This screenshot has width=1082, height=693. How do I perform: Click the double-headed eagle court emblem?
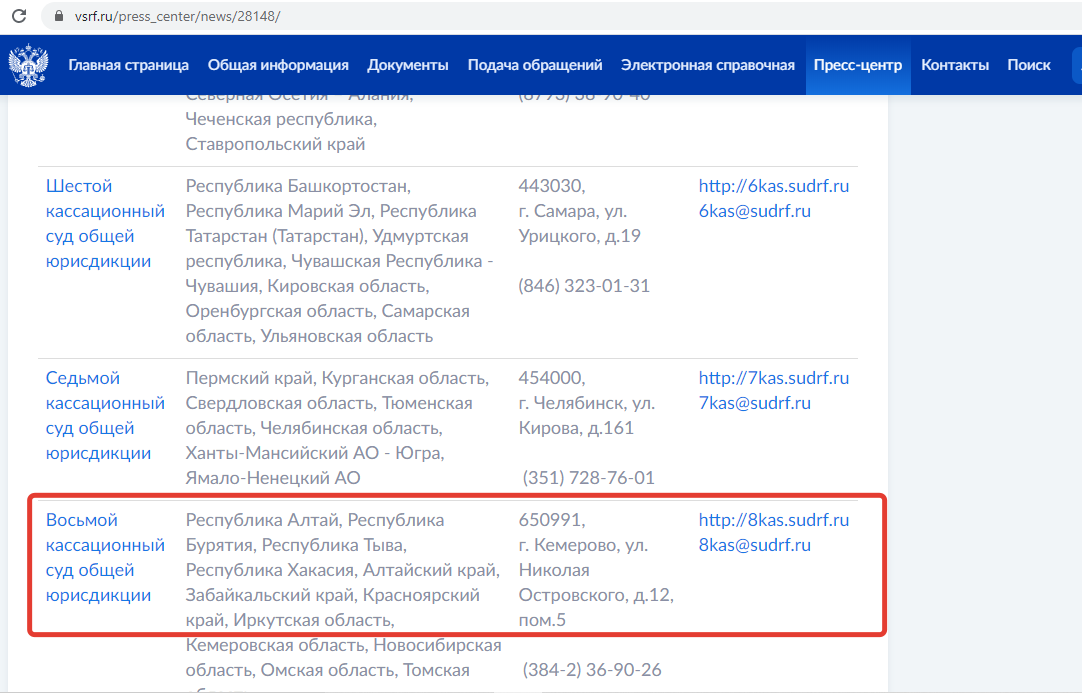coord(29,64)
